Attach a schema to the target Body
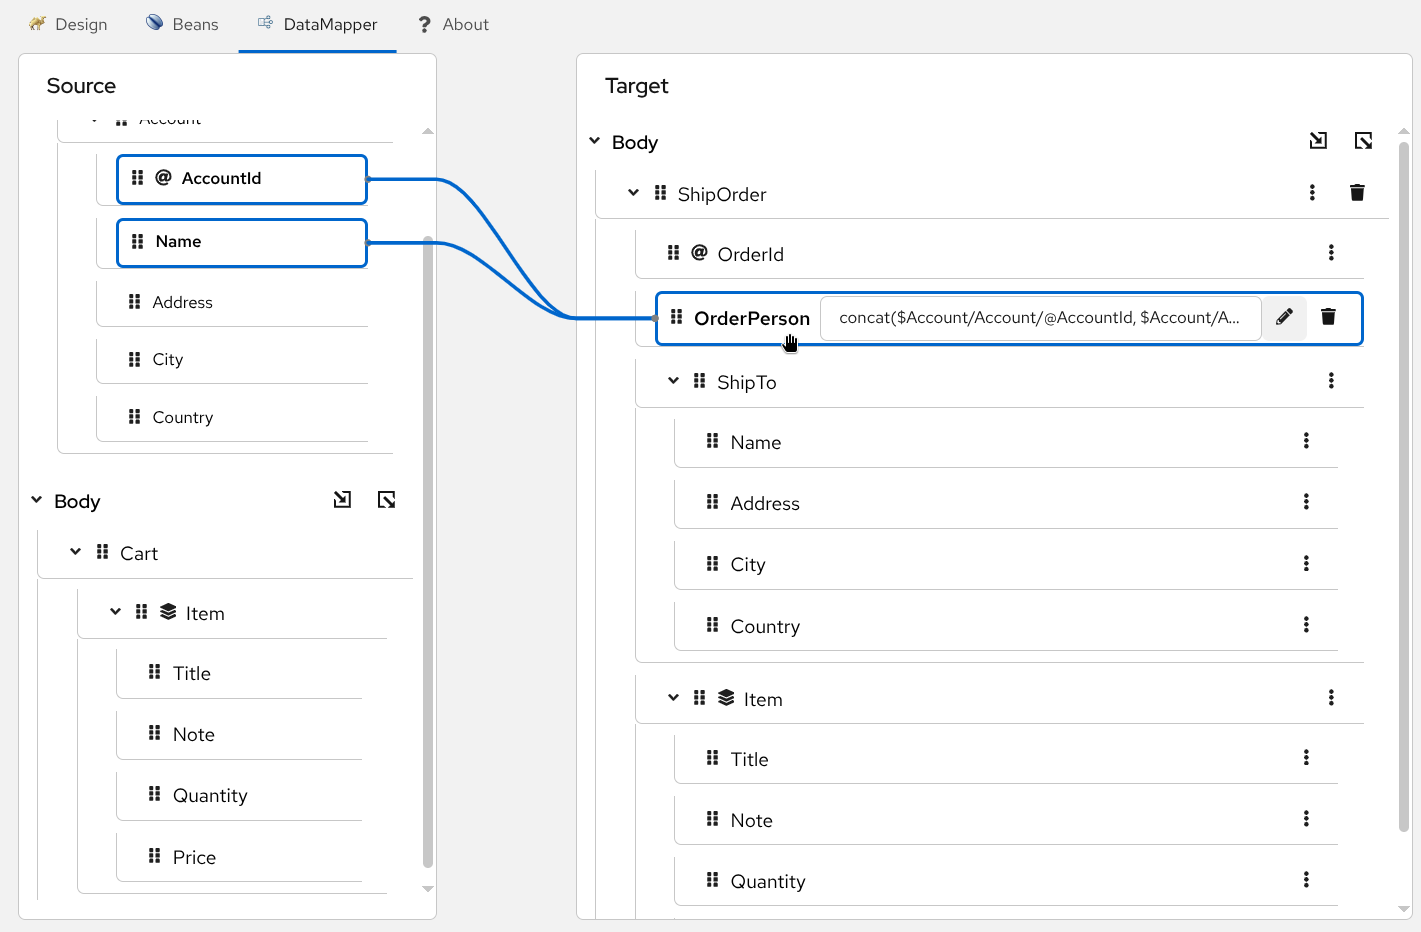 click(x=1318, y=140)
